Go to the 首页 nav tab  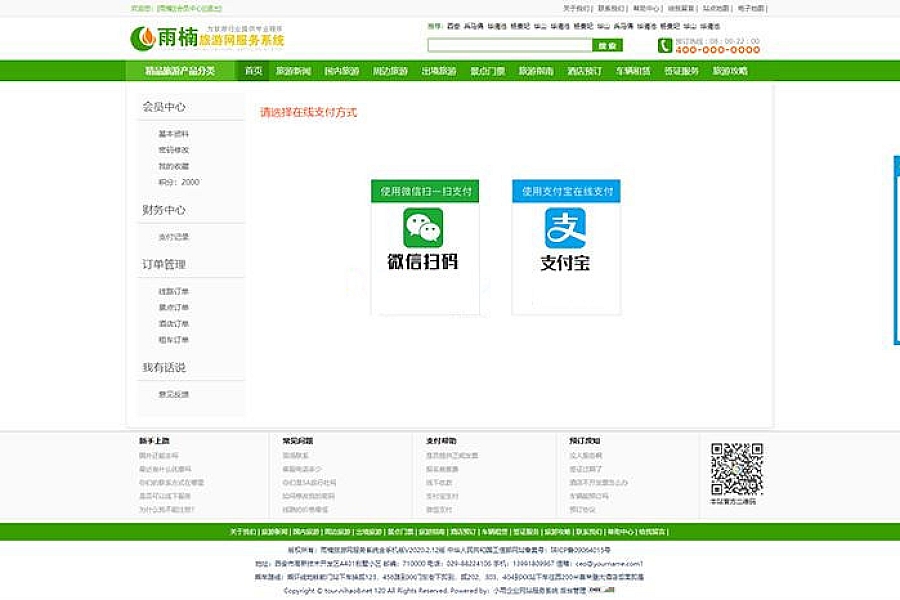pyautogui.click(x=253, y=71)
